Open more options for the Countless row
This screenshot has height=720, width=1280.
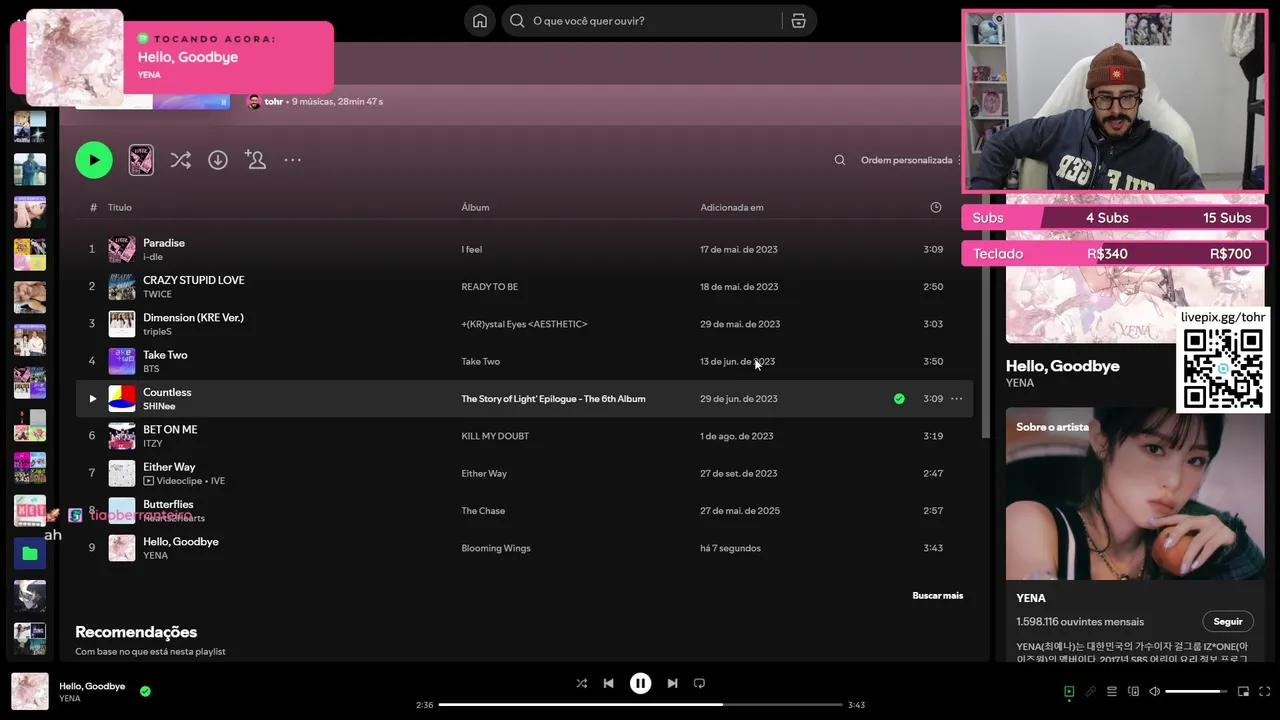956,399
